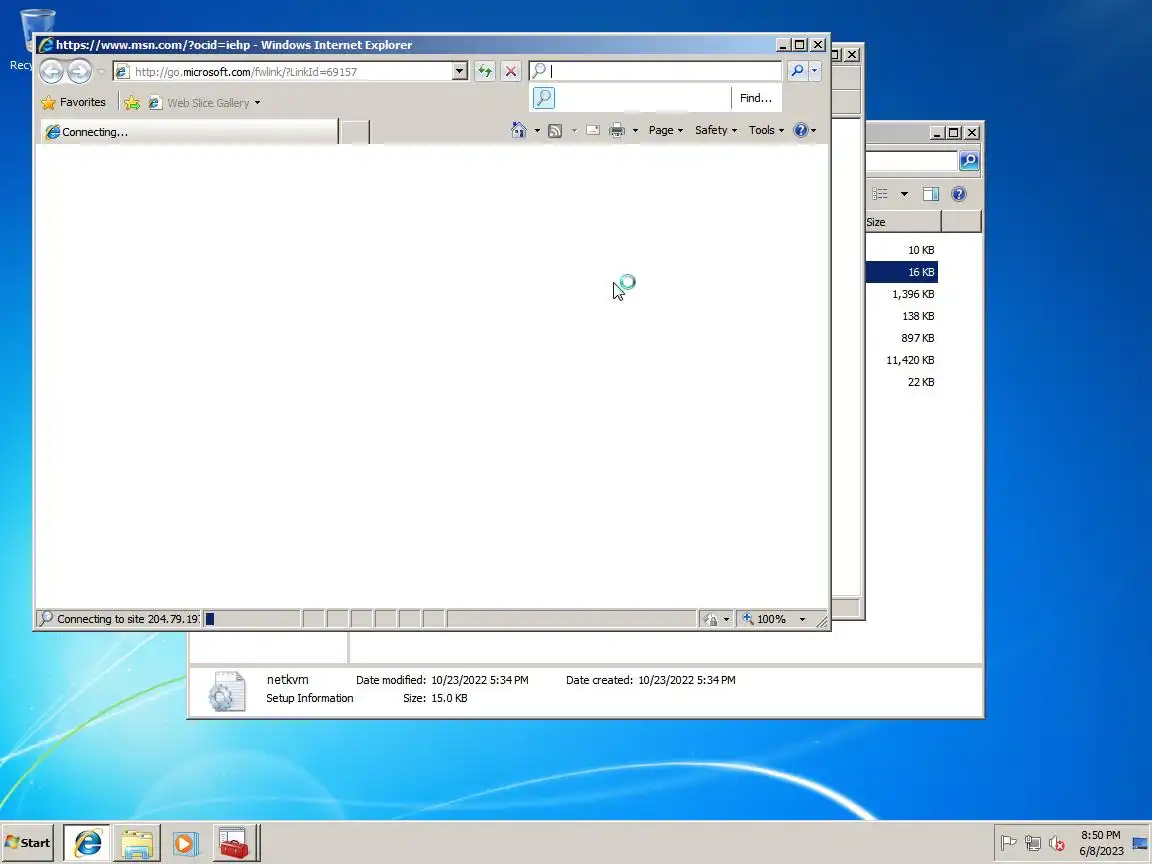
Task: Click the address bar URL field
Action: click(283, 71)
